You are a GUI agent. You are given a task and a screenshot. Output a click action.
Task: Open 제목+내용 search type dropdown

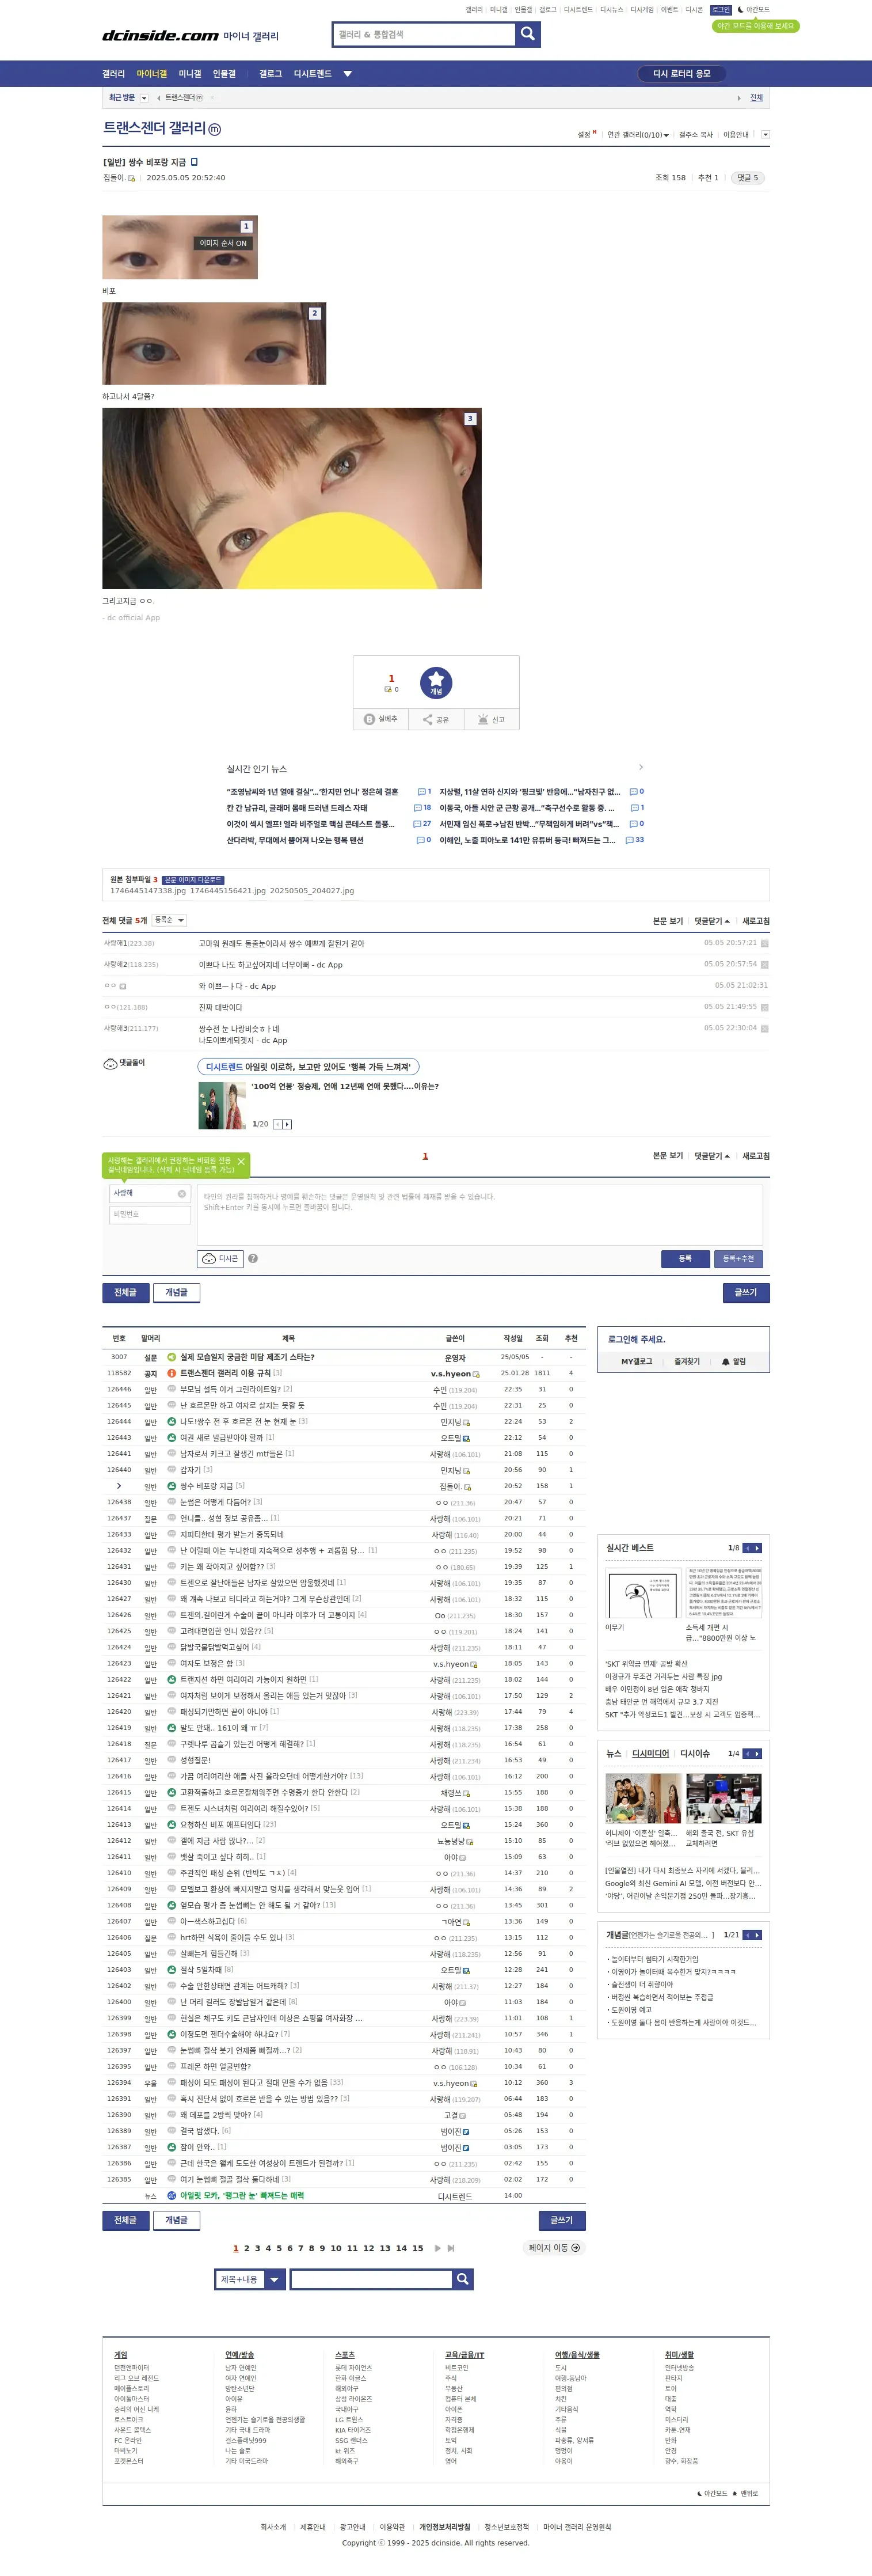point(251,2279)
